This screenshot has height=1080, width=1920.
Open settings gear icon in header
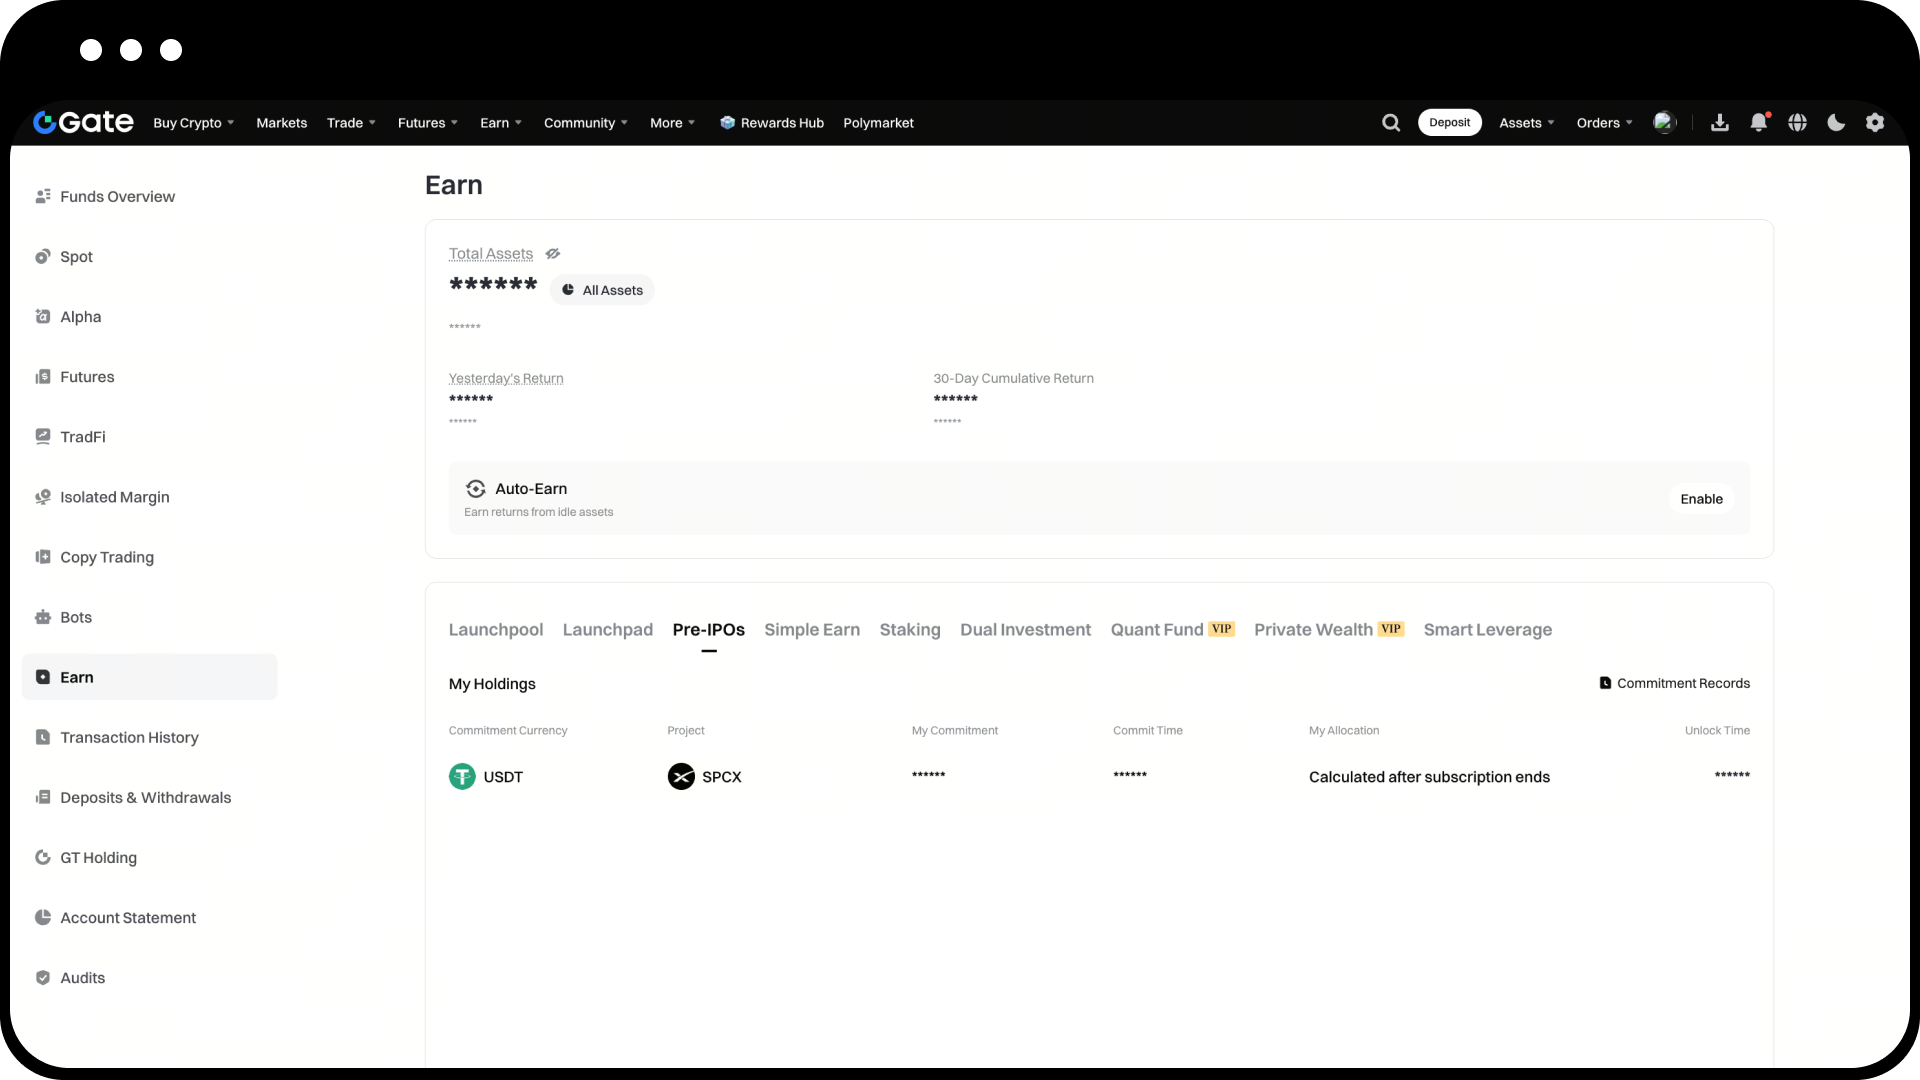click(1875, 123)
